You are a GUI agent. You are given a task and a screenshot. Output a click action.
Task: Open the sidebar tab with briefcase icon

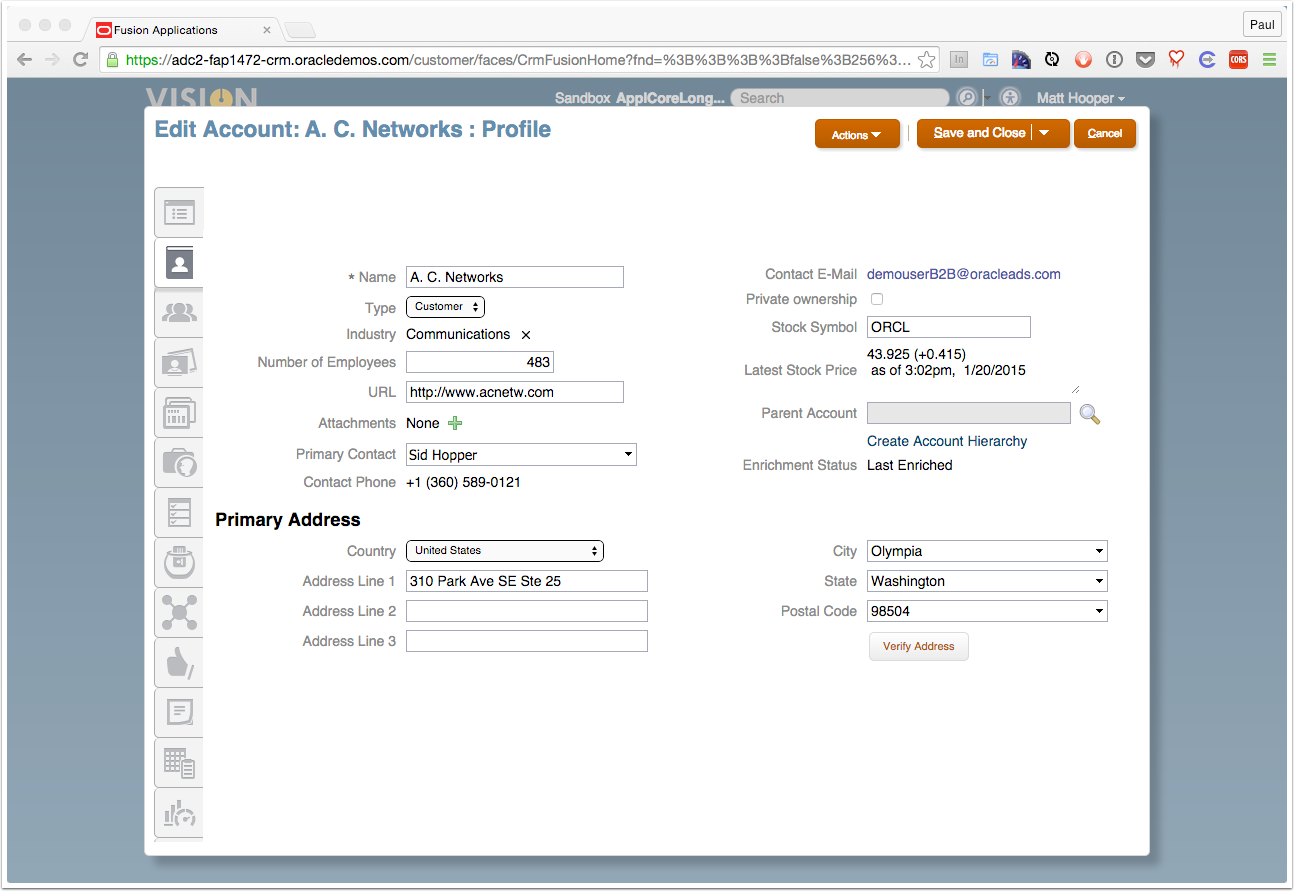[x=179, y=463]
